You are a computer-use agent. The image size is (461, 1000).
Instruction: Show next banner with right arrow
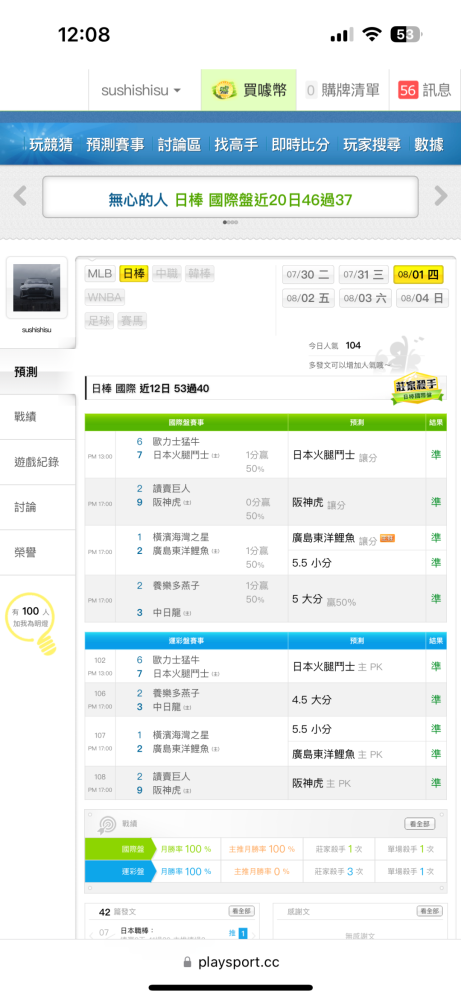(x=441, y=196)
